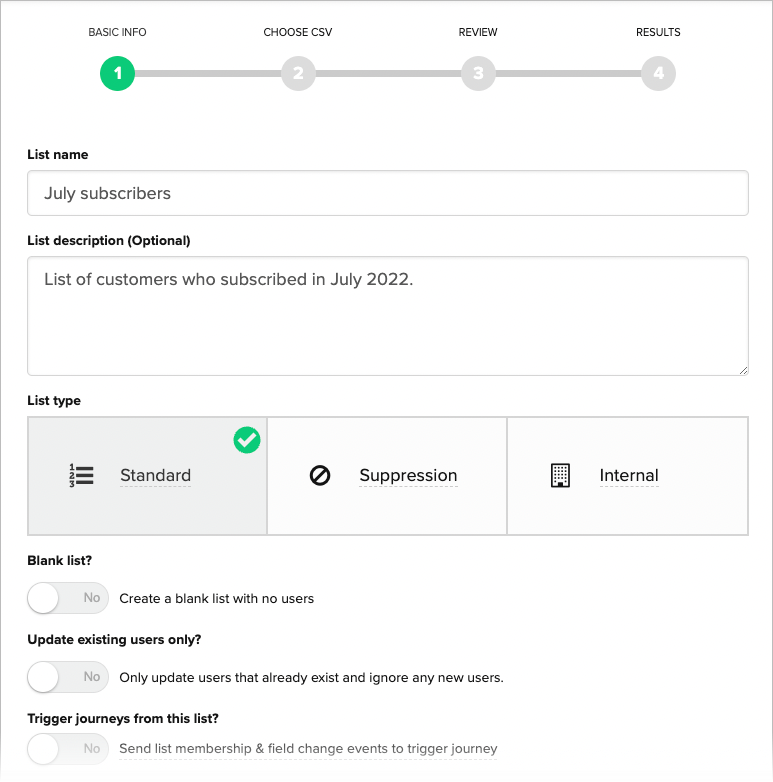Select the Internal list type label

[x=629, y=476]
